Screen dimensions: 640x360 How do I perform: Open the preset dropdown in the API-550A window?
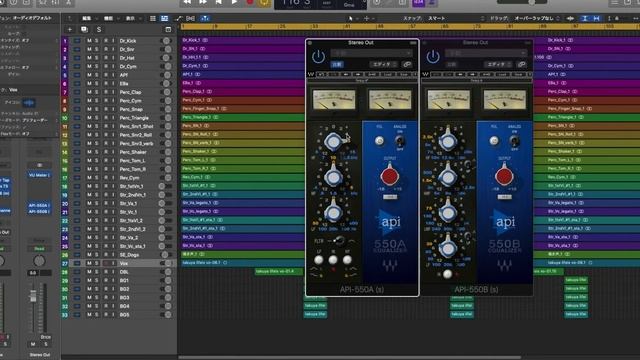pos(371,53)
